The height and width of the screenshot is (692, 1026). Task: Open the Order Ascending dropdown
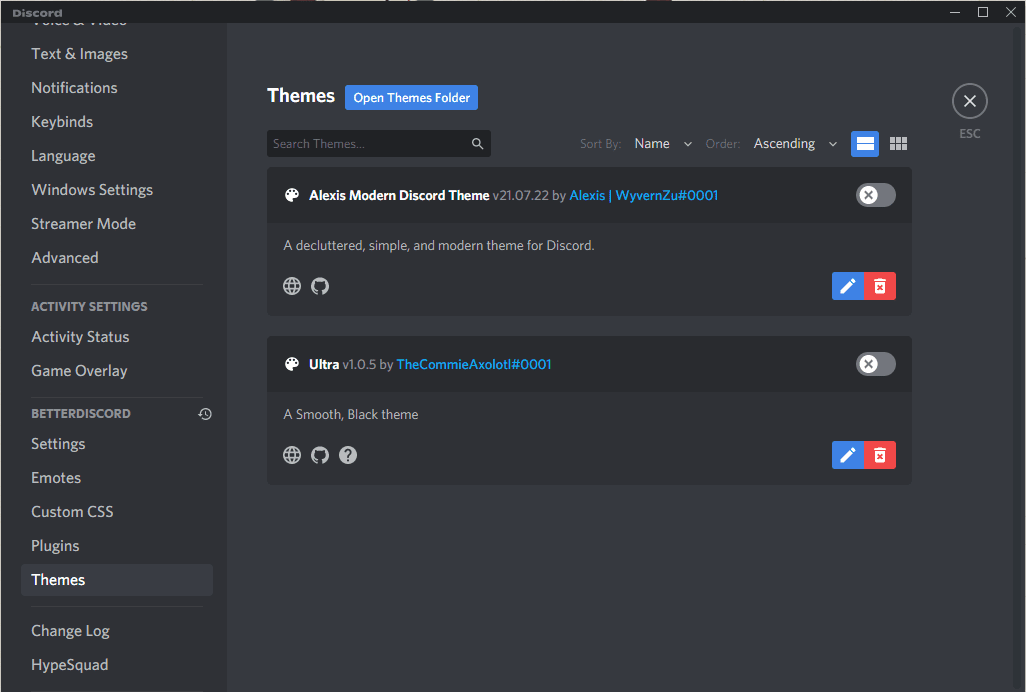(795, 143)
